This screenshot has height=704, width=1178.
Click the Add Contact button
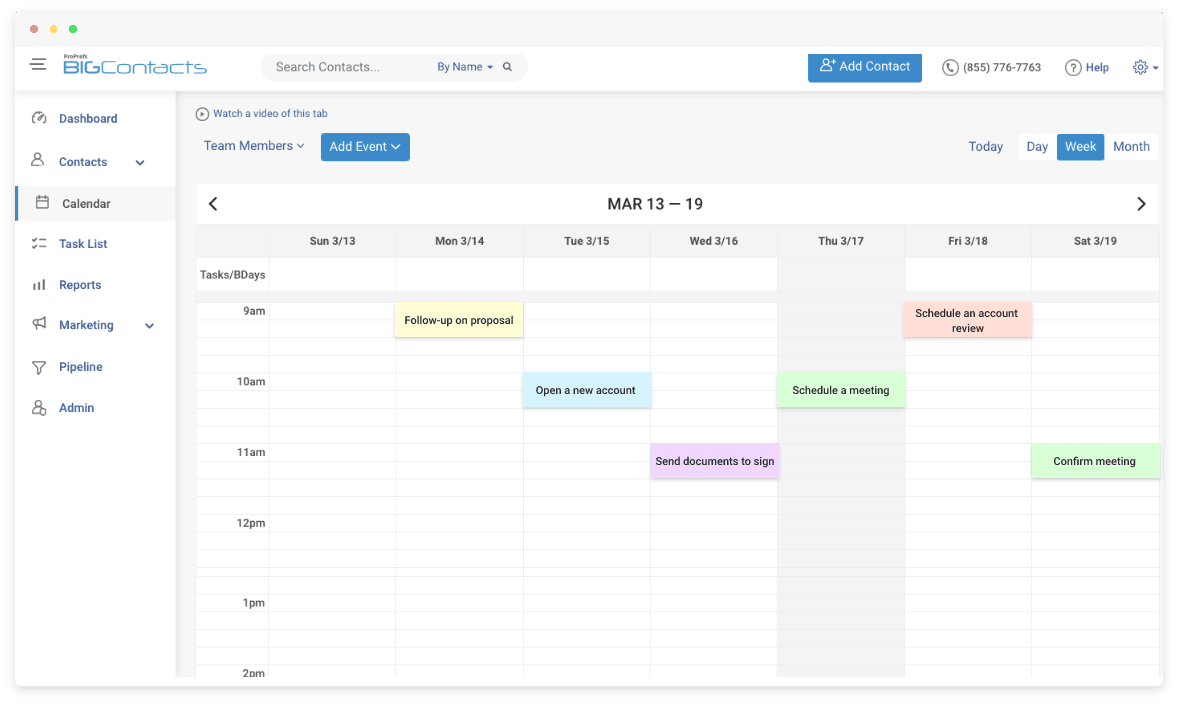(x=864, y=68)
